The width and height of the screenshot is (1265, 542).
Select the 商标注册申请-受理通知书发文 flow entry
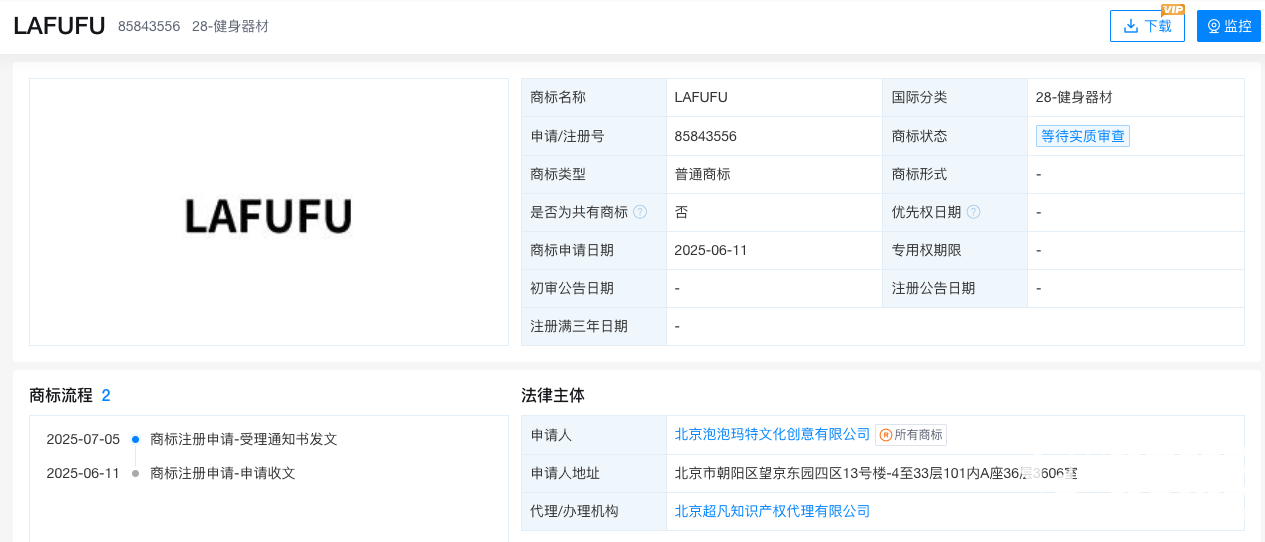click(244, 439)
